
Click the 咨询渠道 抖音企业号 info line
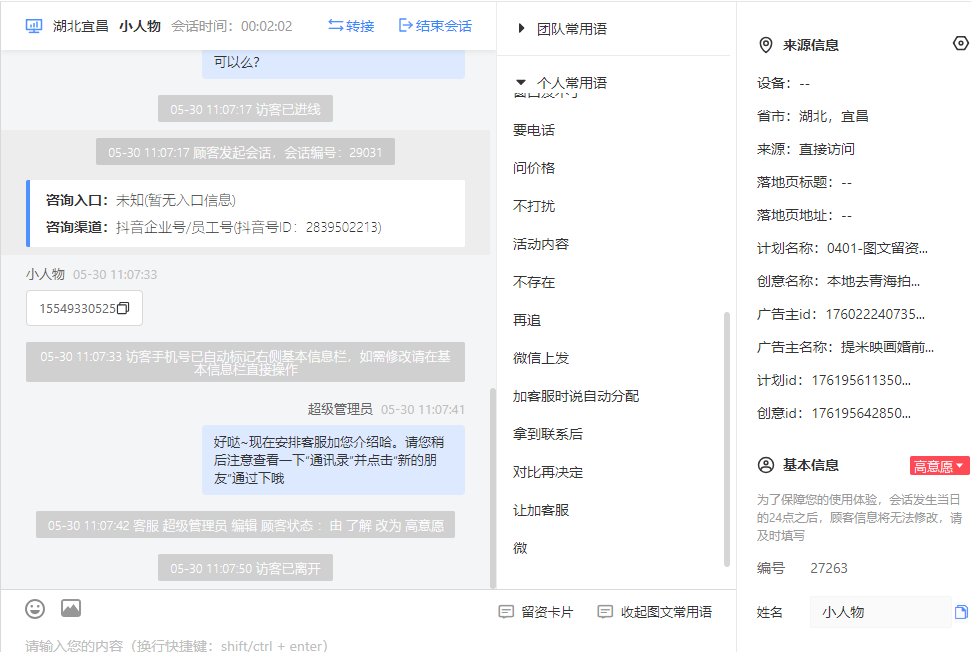click(x=214, y=227)
